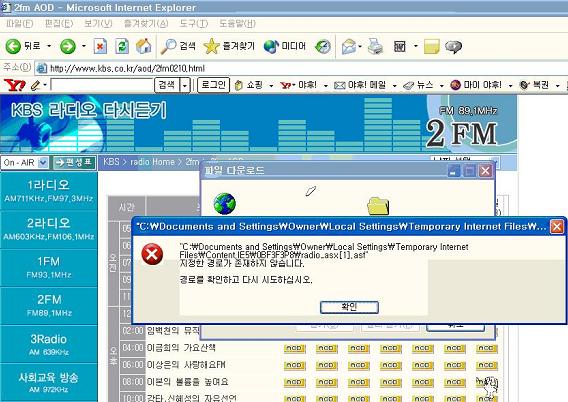Viewport: 568px width, 402px height.
Task: Open the 파일(F) menu
Action: 20,24
